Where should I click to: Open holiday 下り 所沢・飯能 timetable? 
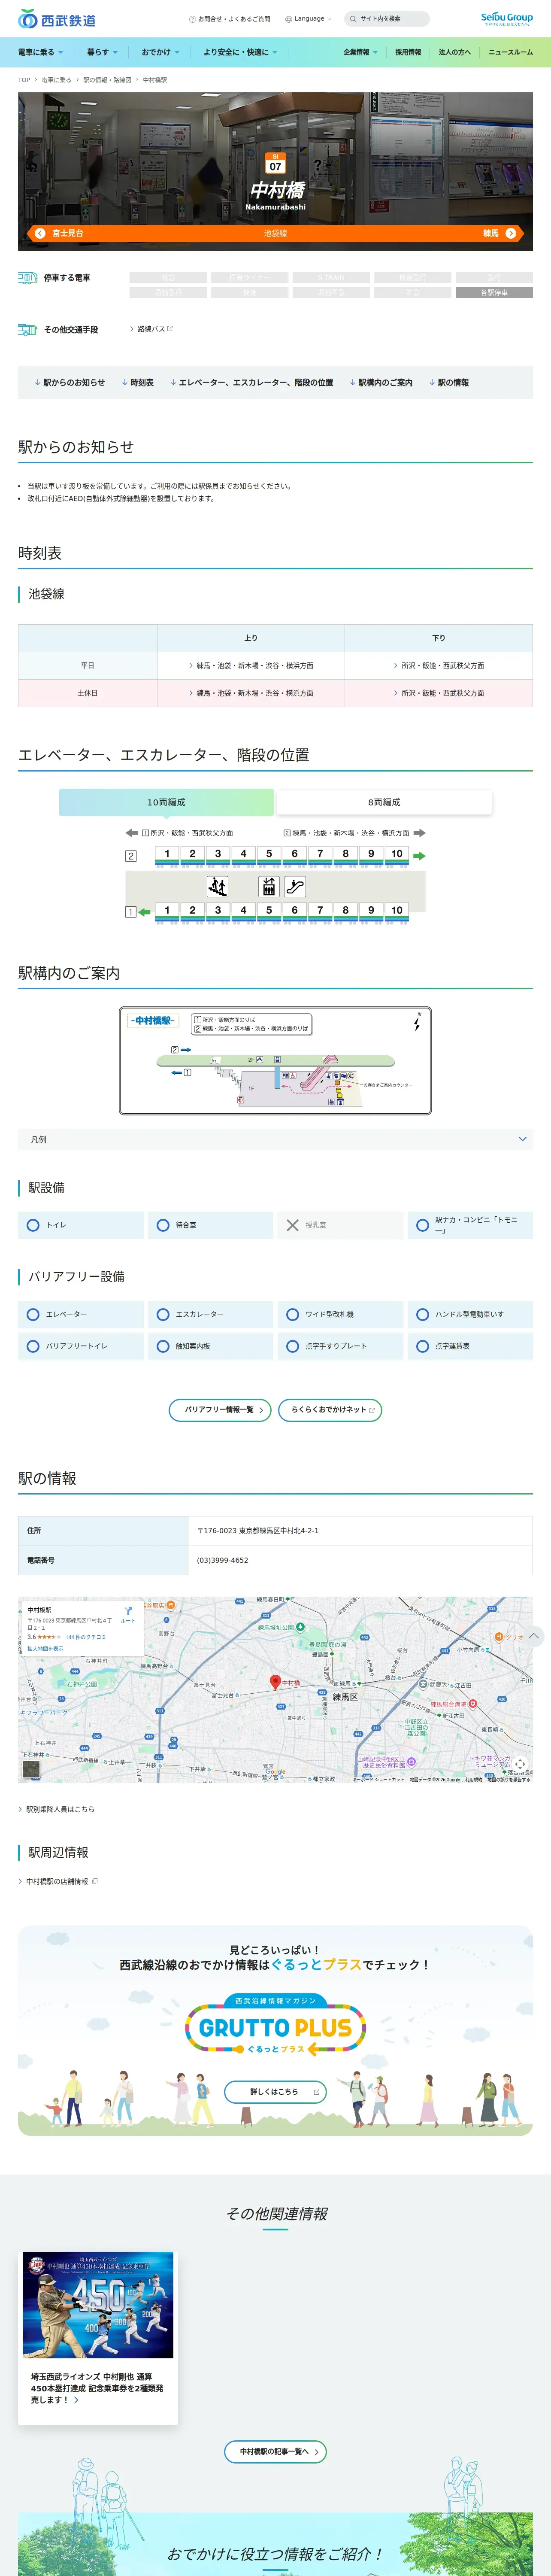point(439,693)
